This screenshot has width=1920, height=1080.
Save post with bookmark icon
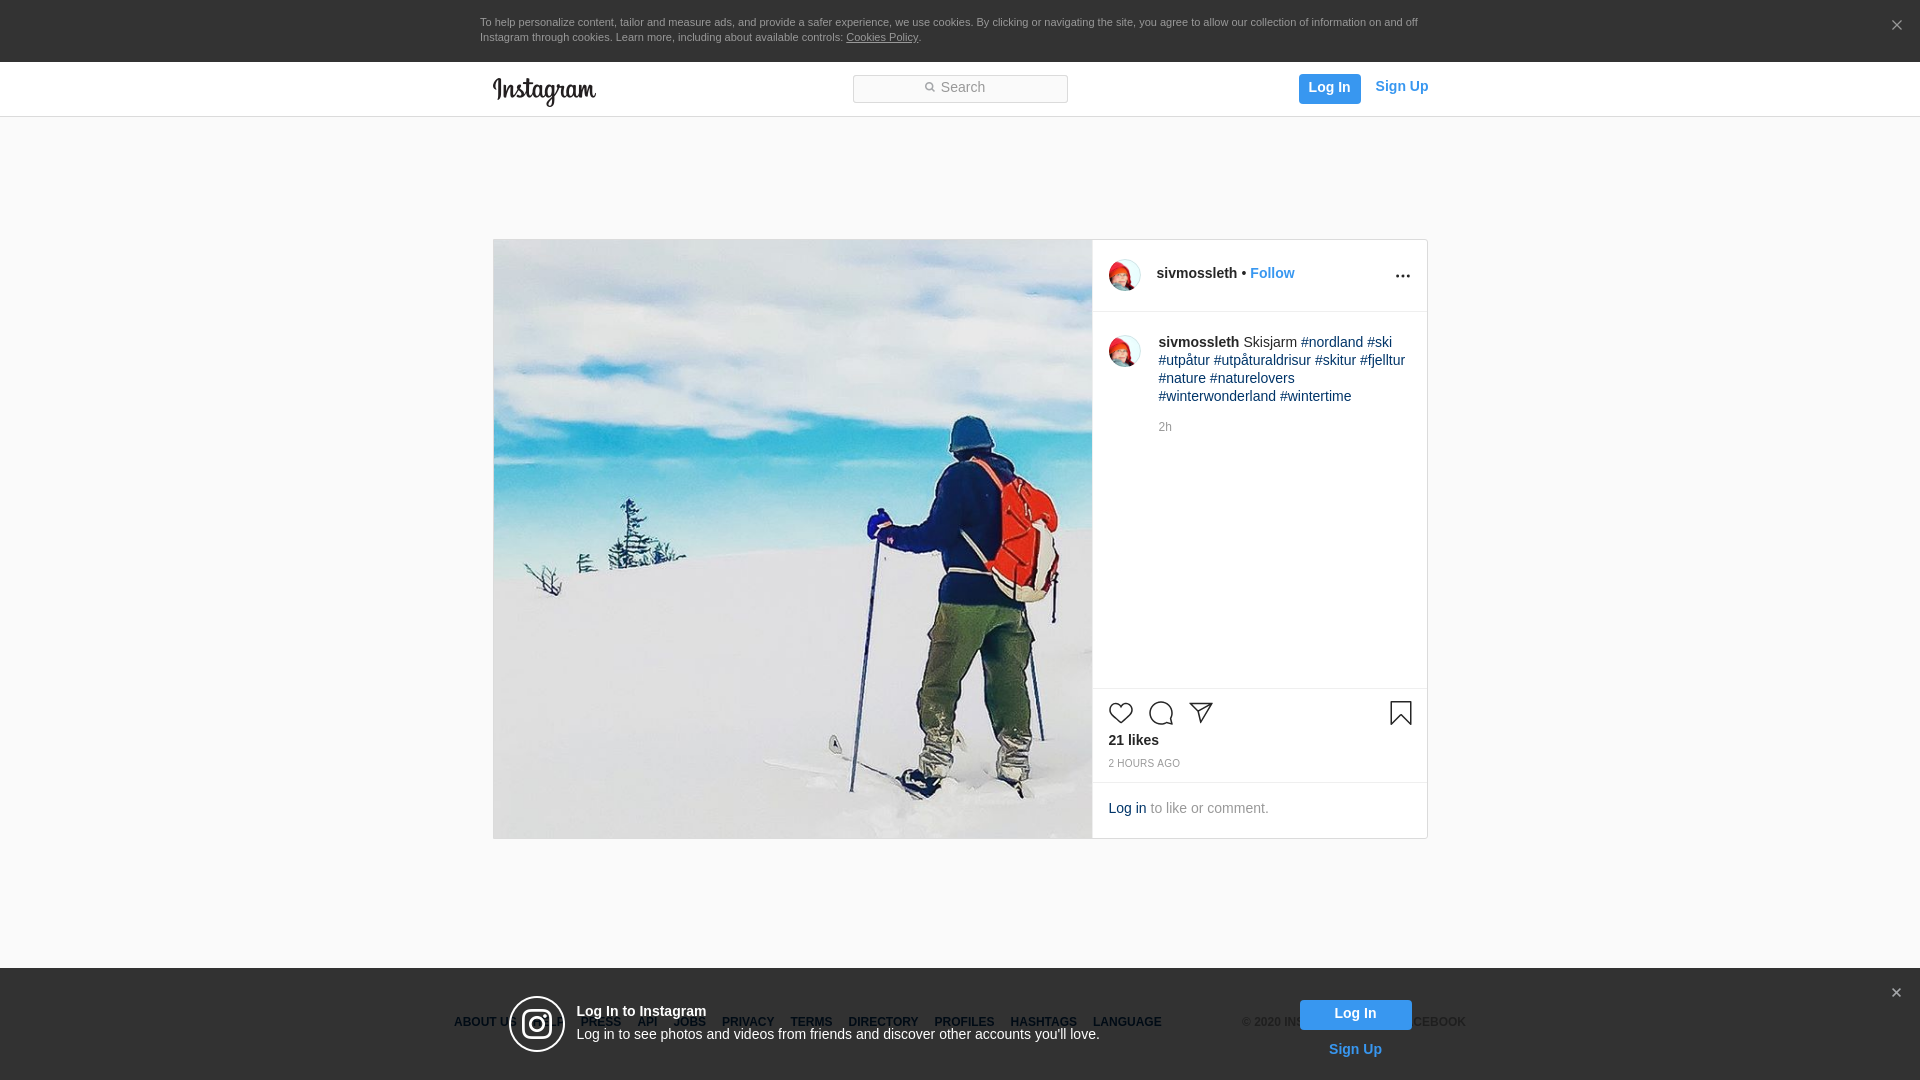[1400, 713]
